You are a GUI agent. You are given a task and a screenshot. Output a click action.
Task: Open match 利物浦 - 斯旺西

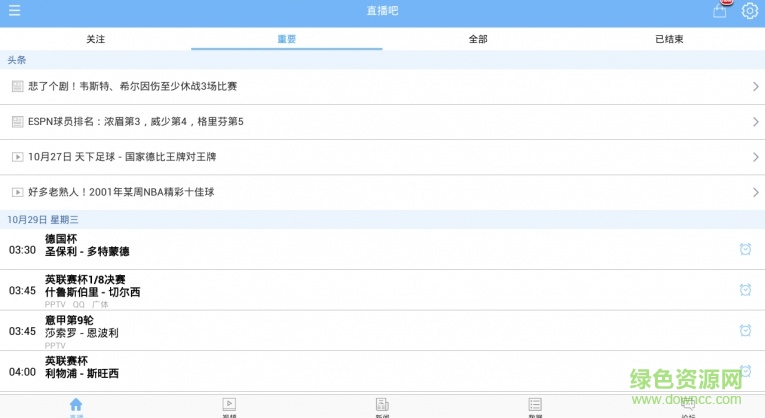pyautogui.click(x=382, y=371)
